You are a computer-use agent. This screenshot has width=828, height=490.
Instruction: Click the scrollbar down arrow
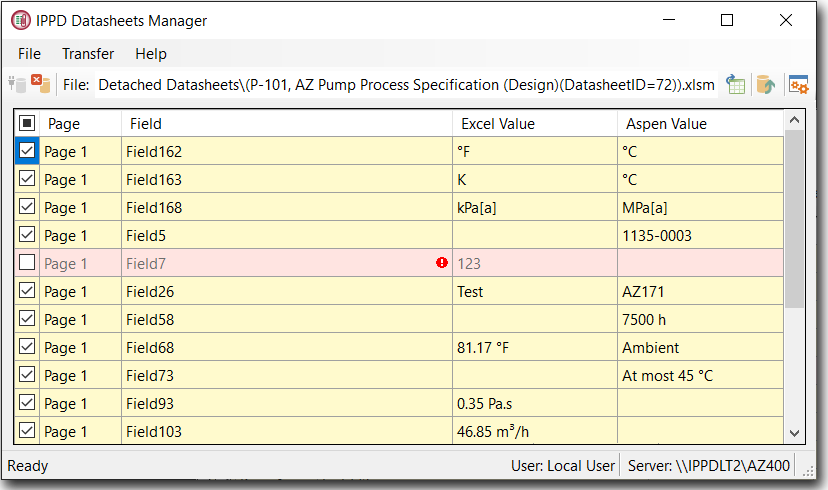795,433
